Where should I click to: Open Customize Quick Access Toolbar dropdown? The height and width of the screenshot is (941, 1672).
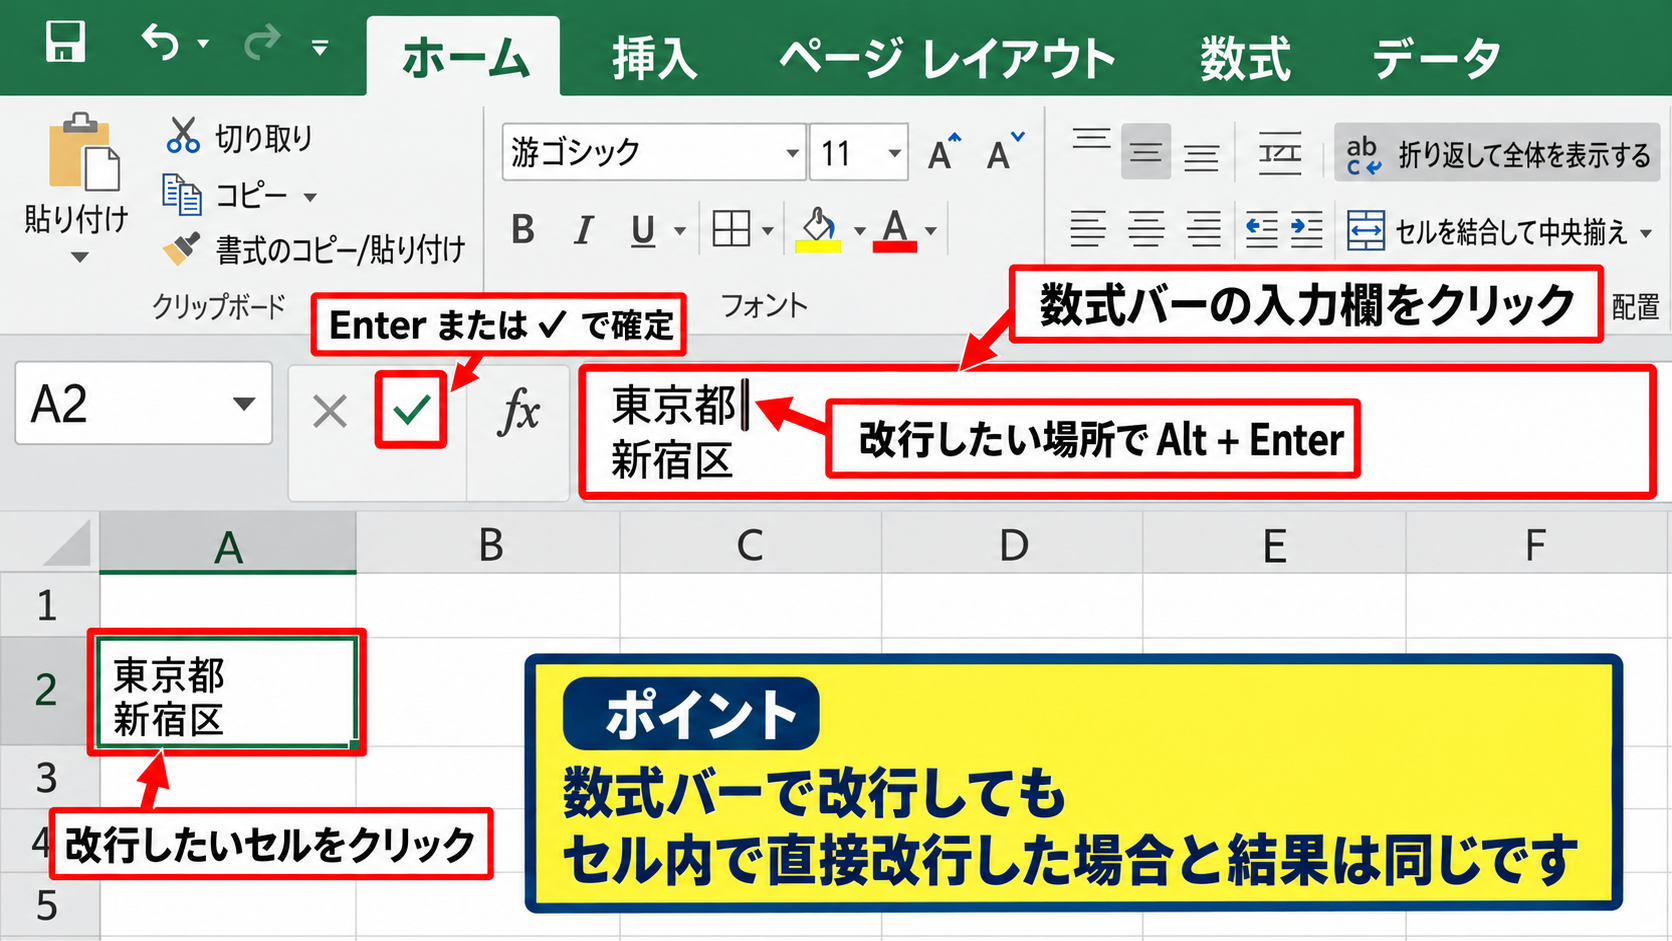click(x=320, y=46)
